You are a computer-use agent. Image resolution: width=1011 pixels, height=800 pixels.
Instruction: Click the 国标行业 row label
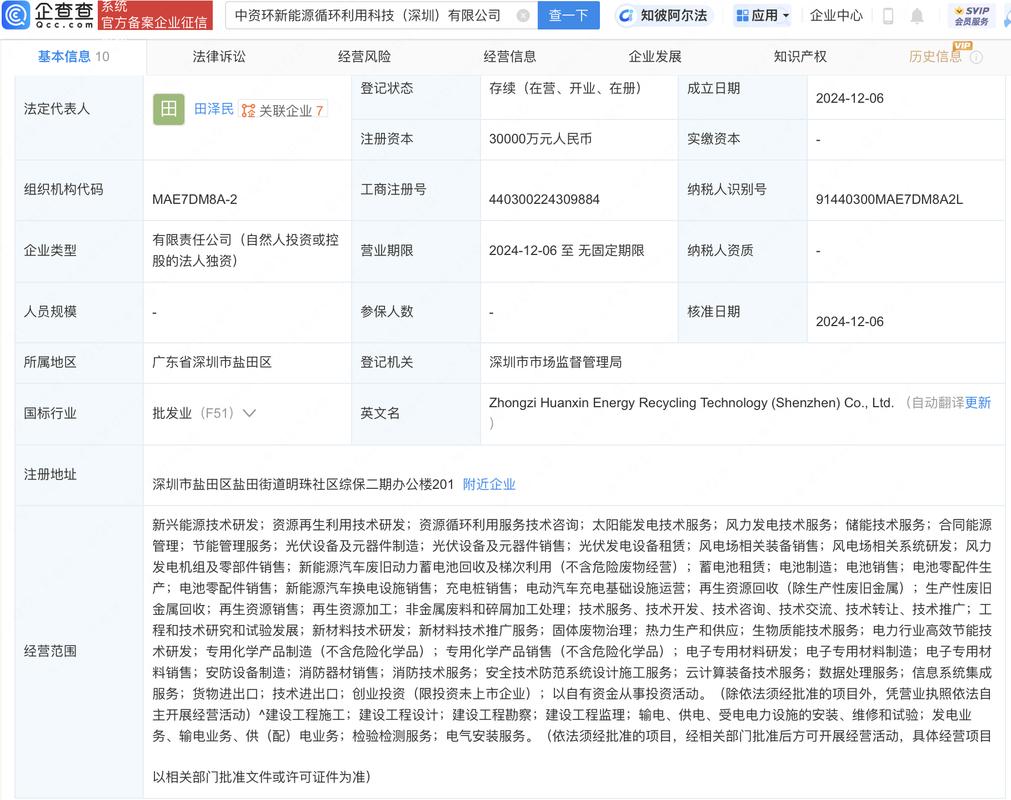point(50,413)
